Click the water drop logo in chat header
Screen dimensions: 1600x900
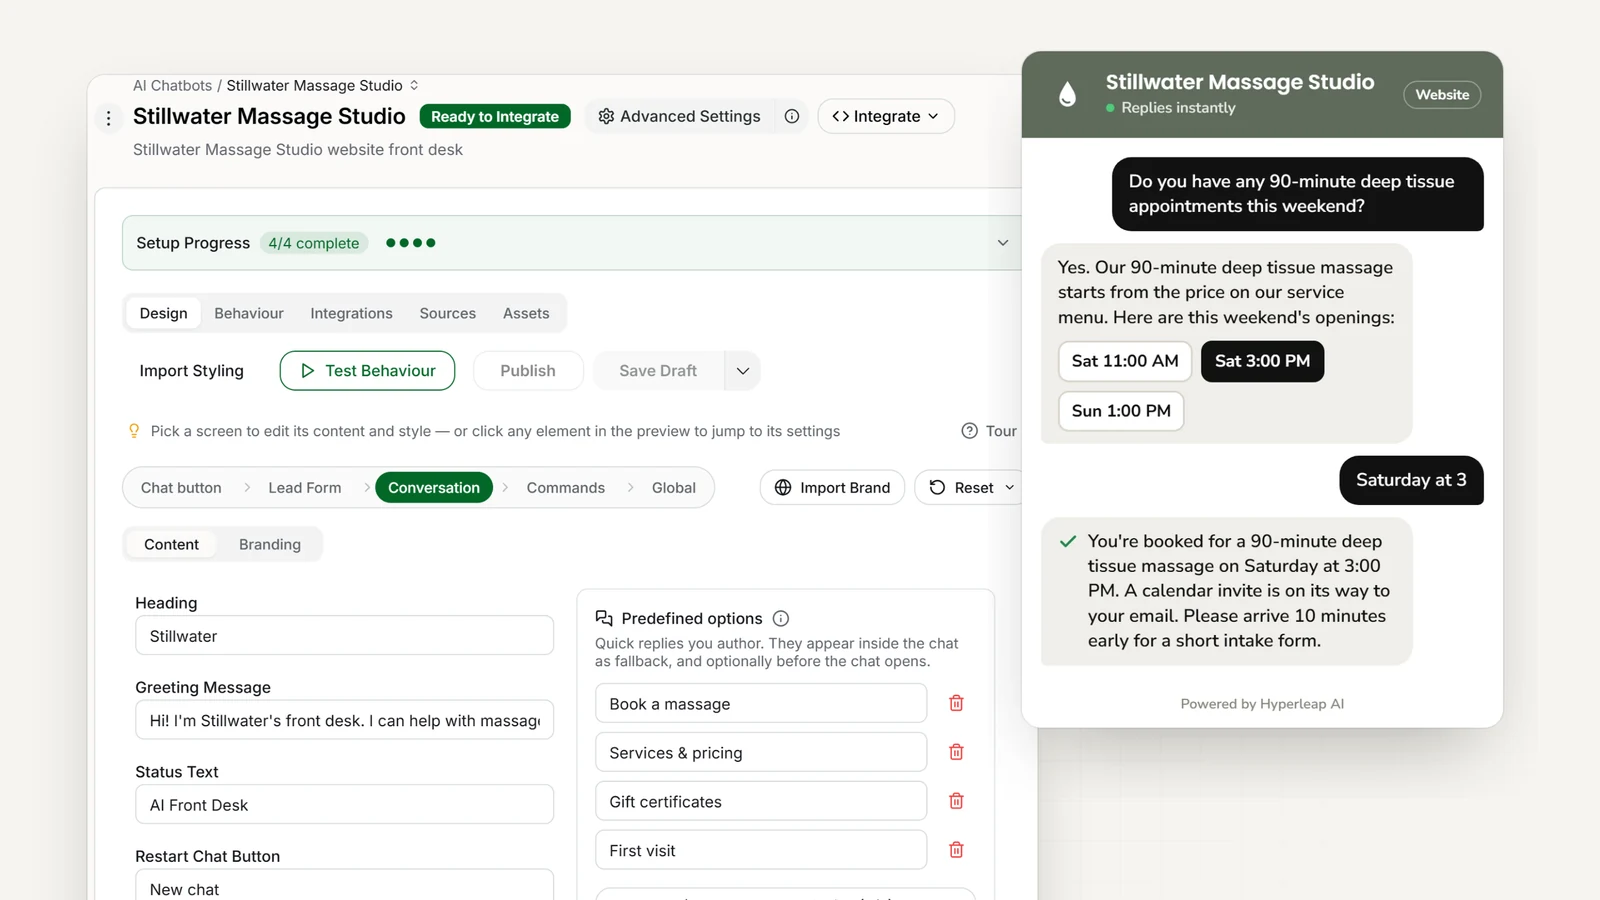click(1068, 94)
